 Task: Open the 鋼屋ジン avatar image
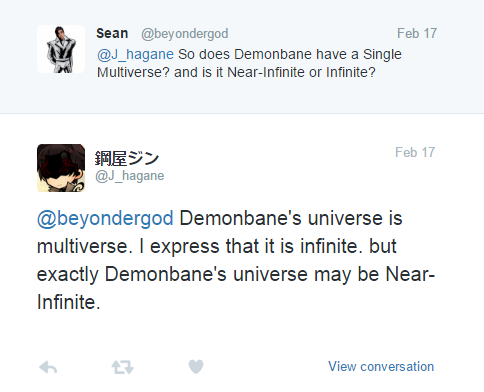tap(61, 168)
